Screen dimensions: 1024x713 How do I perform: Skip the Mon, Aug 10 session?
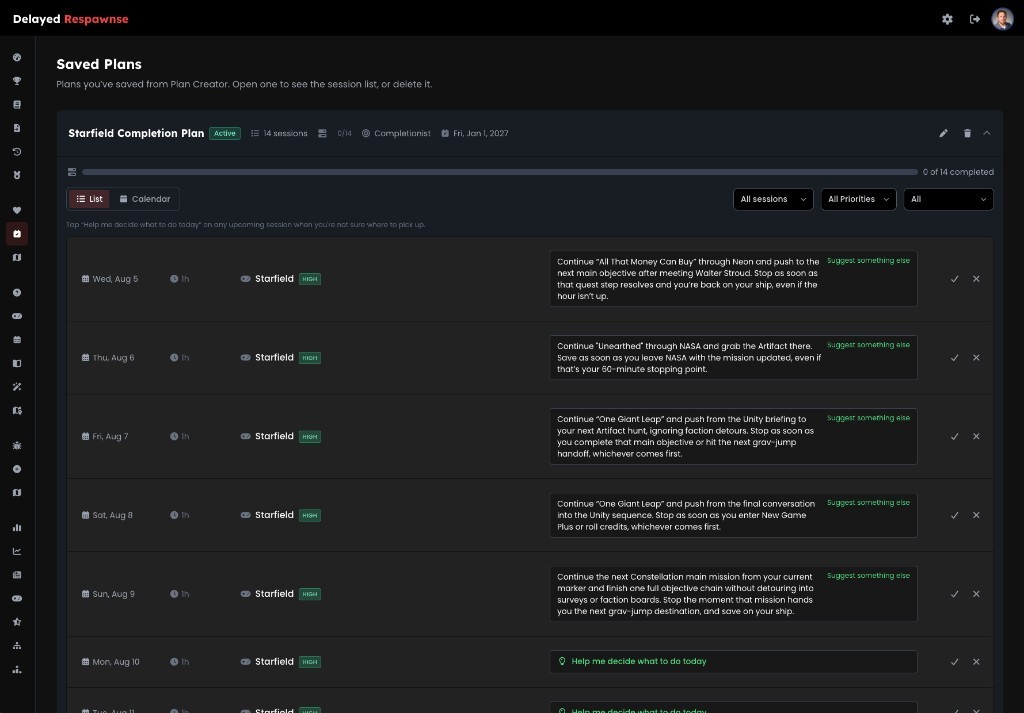coord(976,662)
